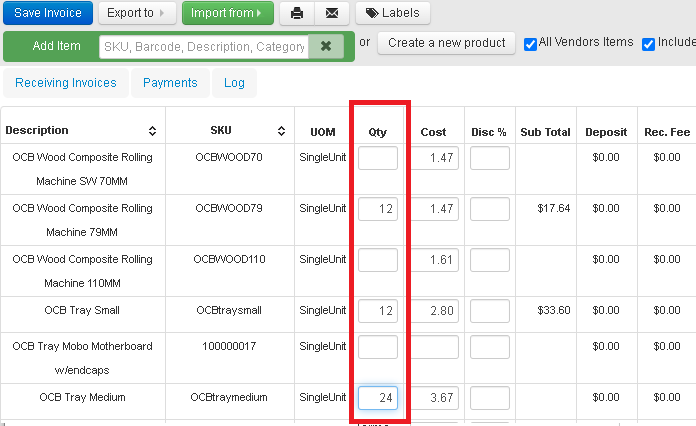Click Disc % field for OCB Tray Medium

[490, 398]
